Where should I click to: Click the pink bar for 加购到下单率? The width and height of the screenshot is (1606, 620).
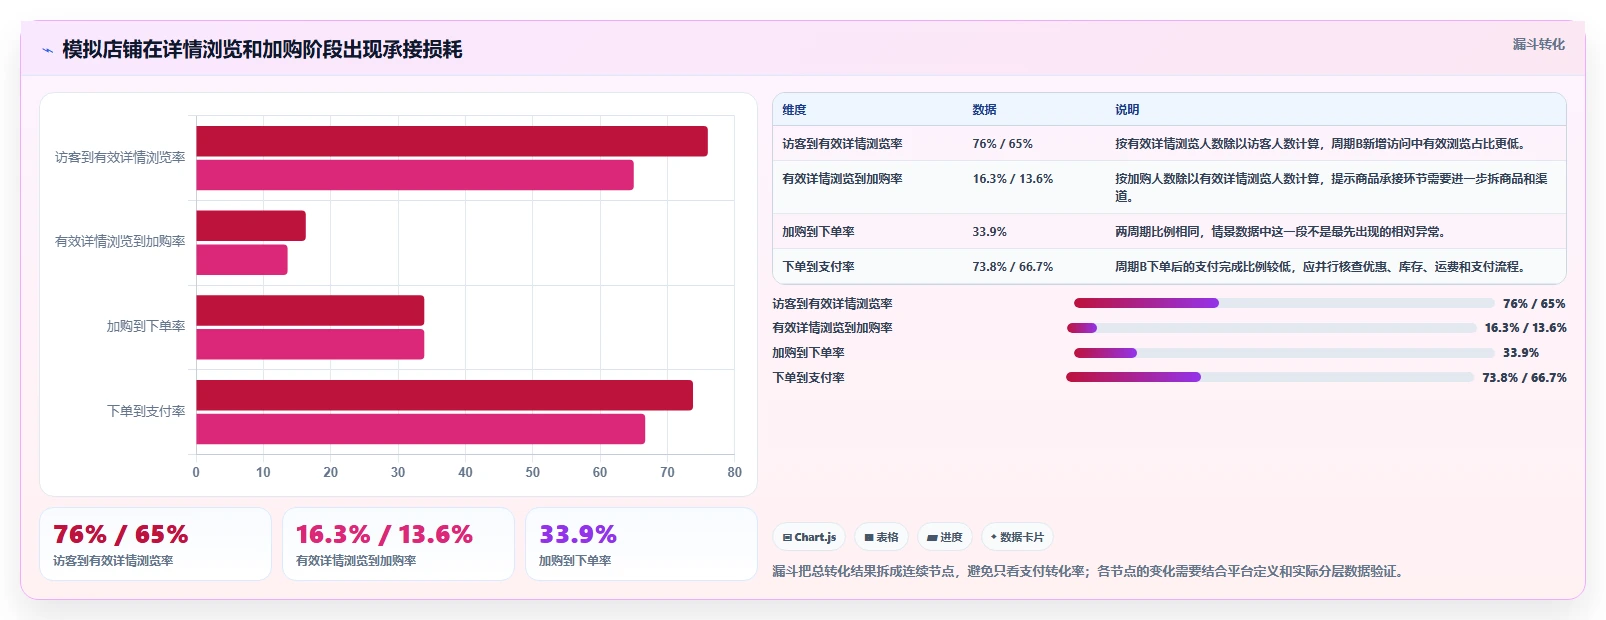(310, 344)
